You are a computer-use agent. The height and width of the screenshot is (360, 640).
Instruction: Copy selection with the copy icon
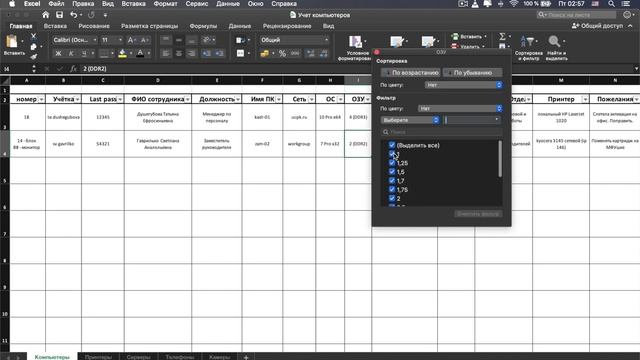[33, 47]
